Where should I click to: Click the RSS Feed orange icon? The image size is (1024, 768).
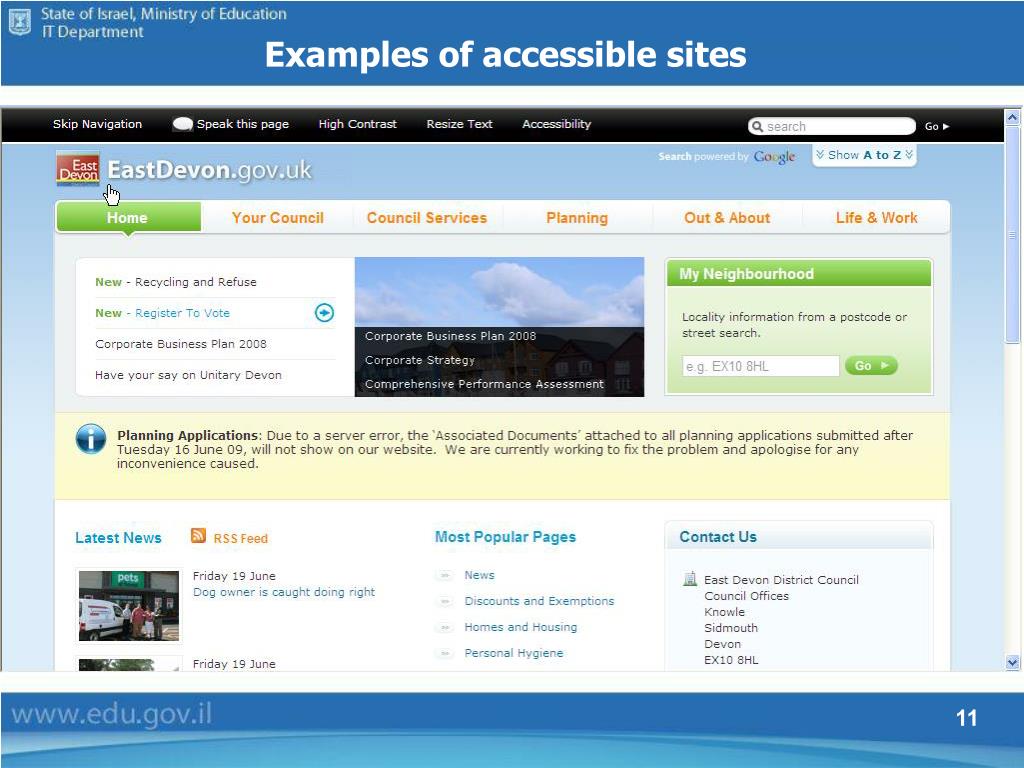tap(199, 536)
